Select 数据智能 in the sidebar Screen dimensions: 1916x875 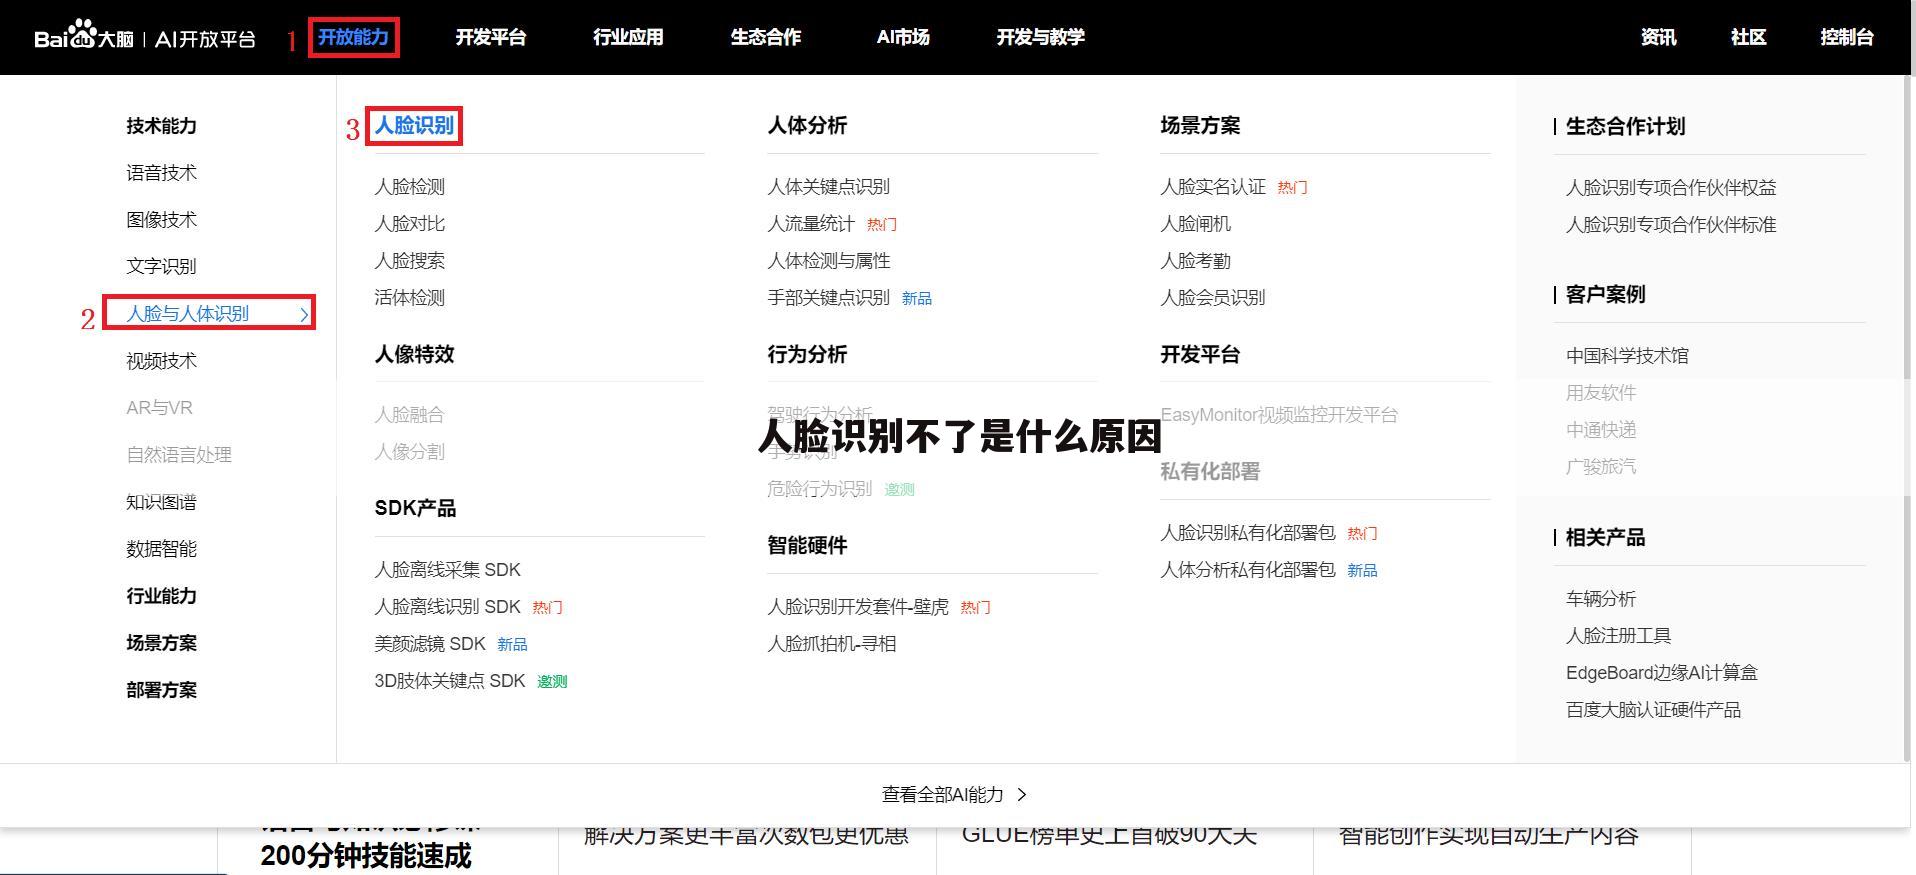(161, 549)
